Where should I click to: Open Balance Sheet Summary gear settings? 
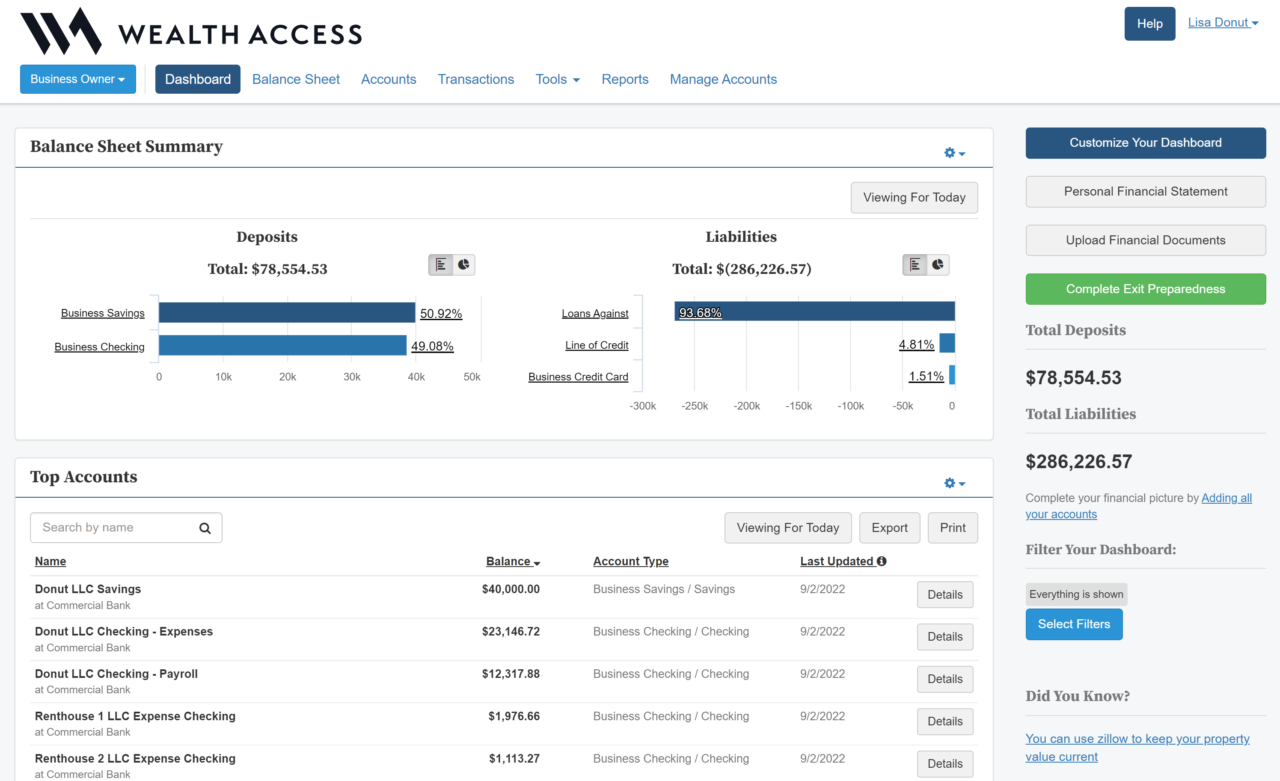954,153
